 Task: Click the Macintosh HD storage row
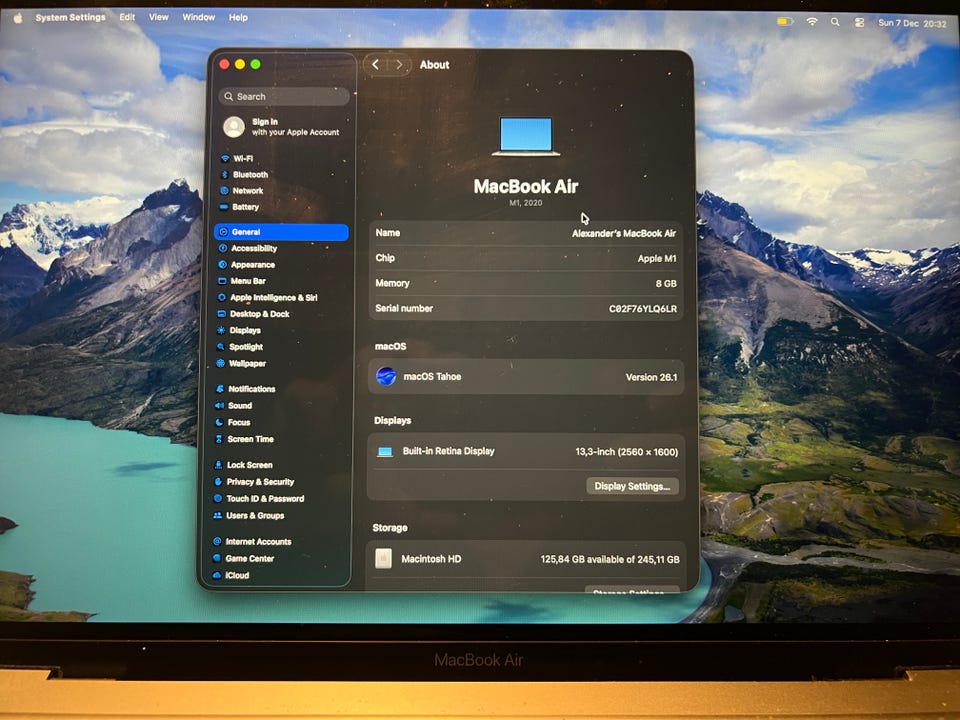[527, 559]
